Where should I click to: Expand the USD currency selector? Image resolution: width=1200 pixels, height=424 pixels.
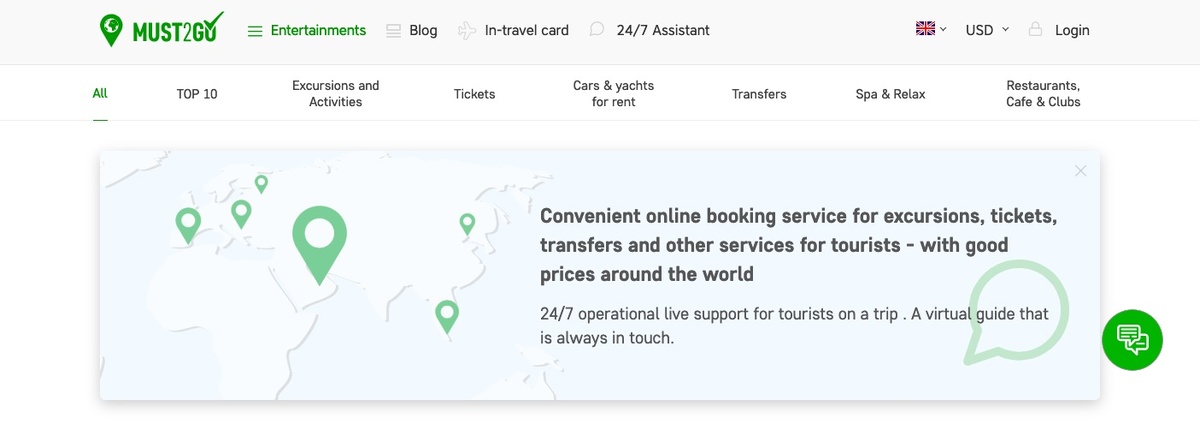(987, 30)
